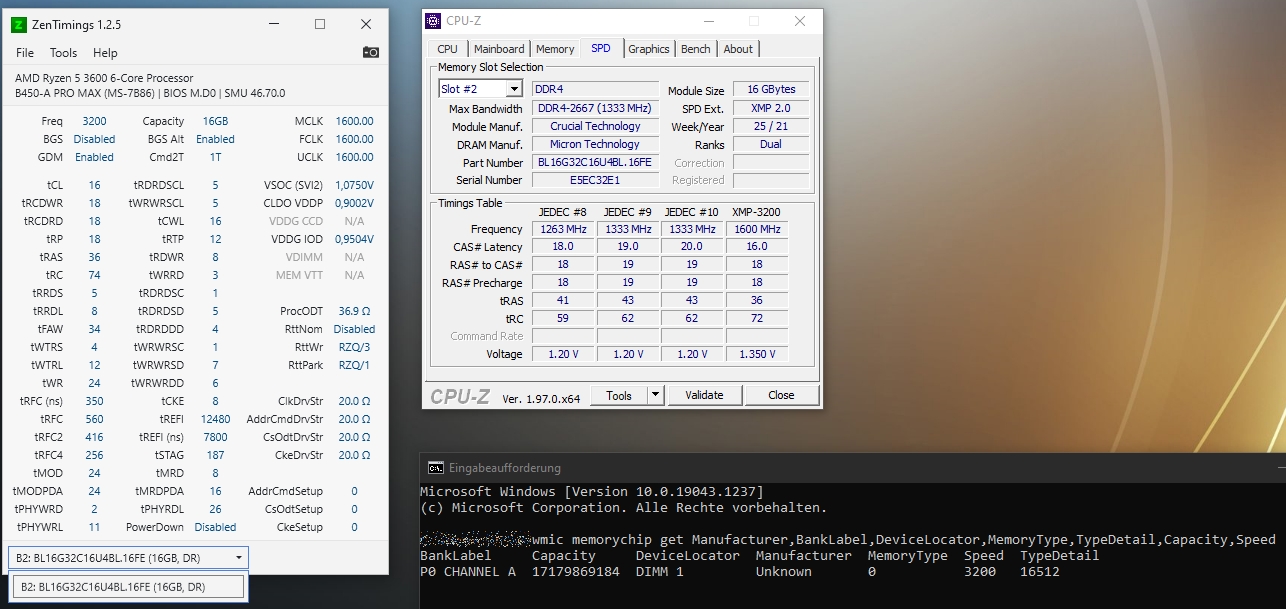Switch to the CPU tab in CPU-Z
This screenshot has width=1286, height=609.
[448, 49]
